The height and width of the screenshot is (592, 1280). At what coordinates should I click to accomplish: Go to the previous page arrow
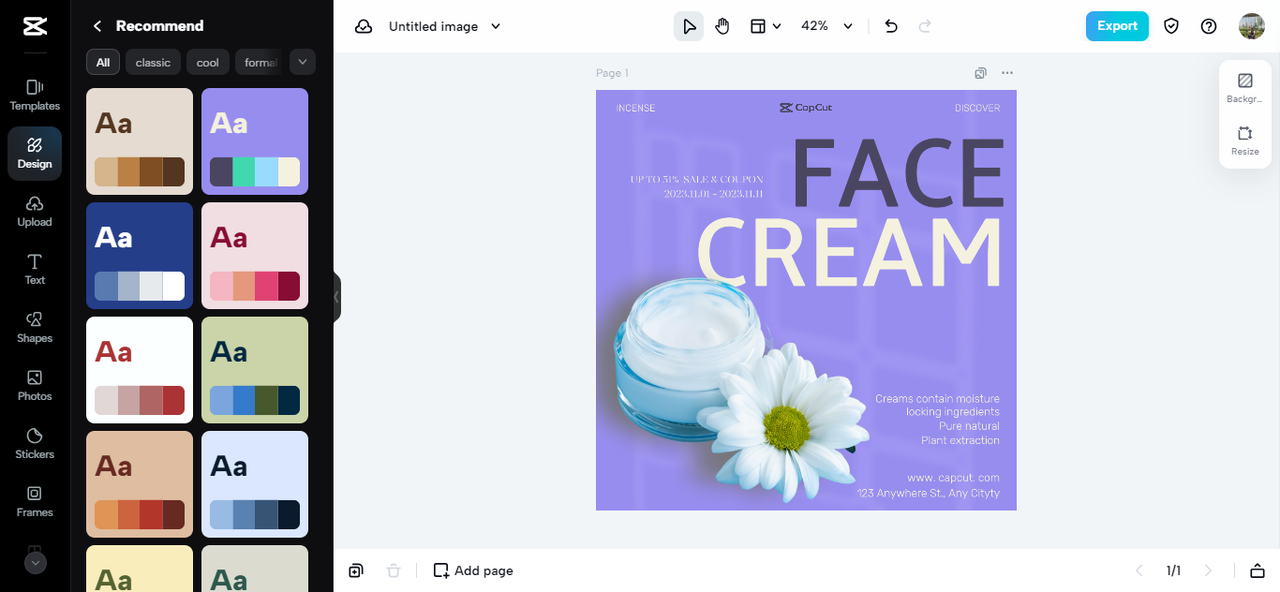[x=1138, y=570]
